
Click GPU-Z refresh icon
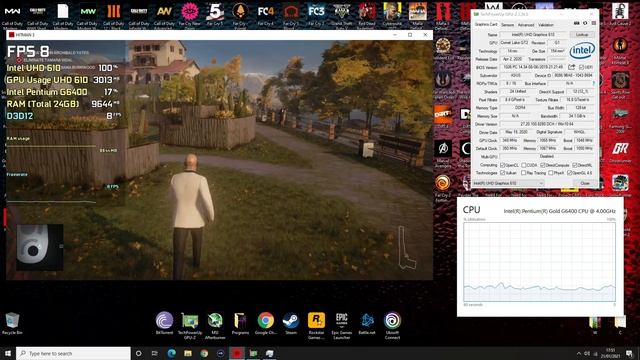tap(585, 24)
